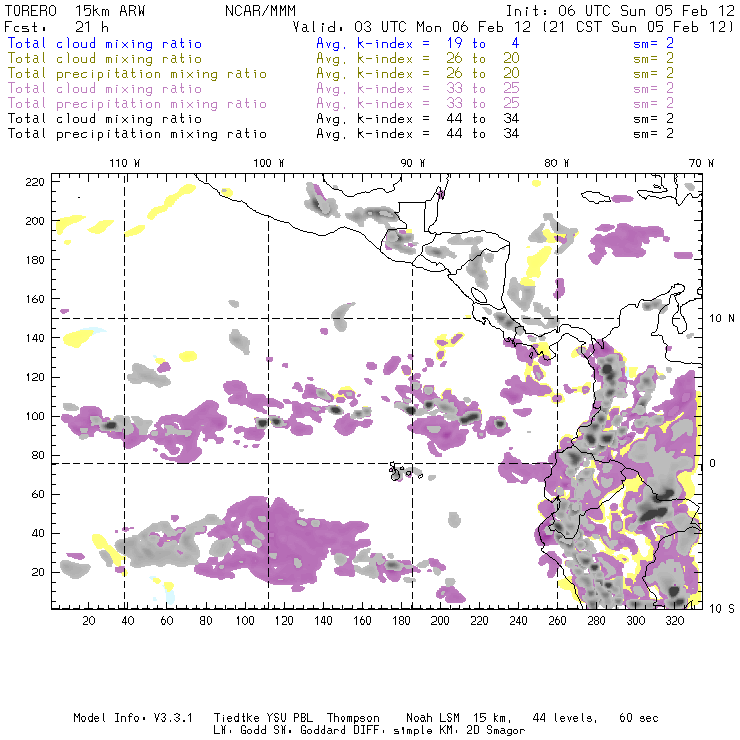Click the 'Fcst: 21 h' forecast hour text

coord(56,27)
